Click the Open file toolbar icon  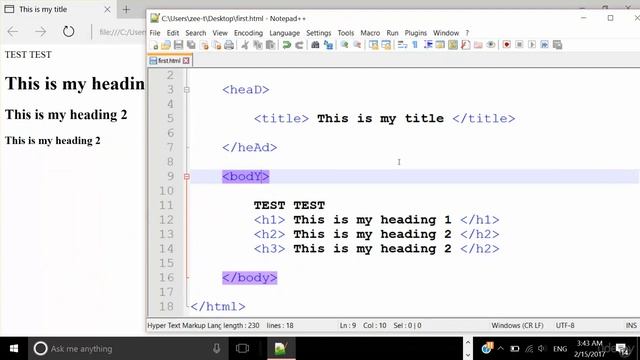pos(166,45)
